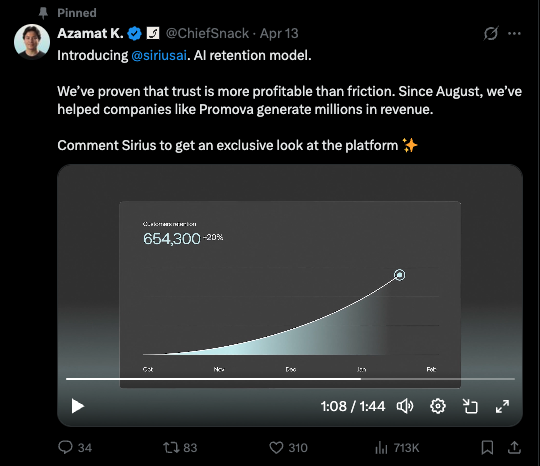Play the video in the tweet
Screen dimensions: 540x466
click(78, 406)
